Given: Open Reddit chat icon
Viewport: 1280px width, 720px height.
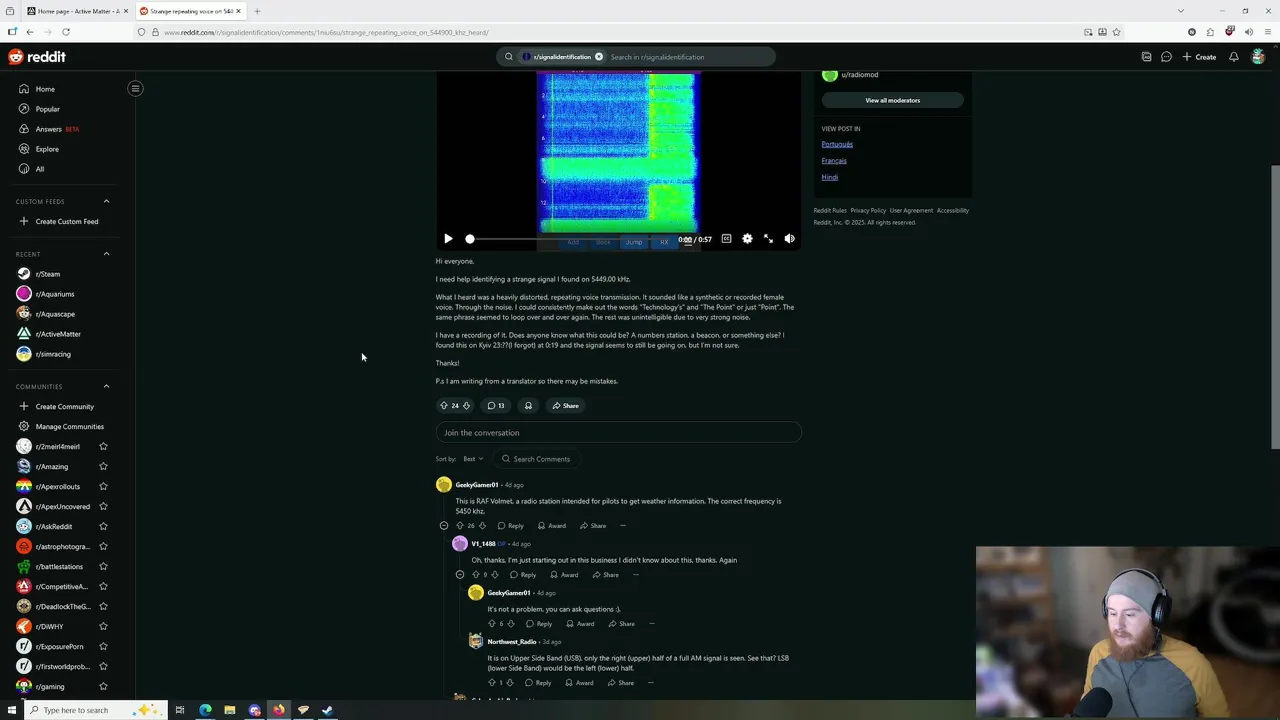Looking at the screenshot, I should pos(1166,57).
